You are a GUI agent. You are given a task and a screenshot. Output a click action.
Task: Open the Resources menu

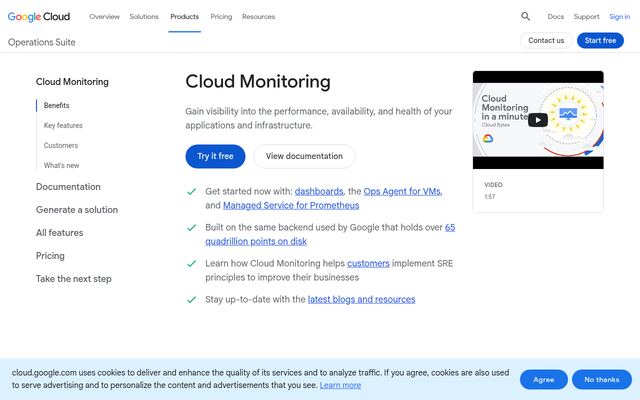pos(258,17)
